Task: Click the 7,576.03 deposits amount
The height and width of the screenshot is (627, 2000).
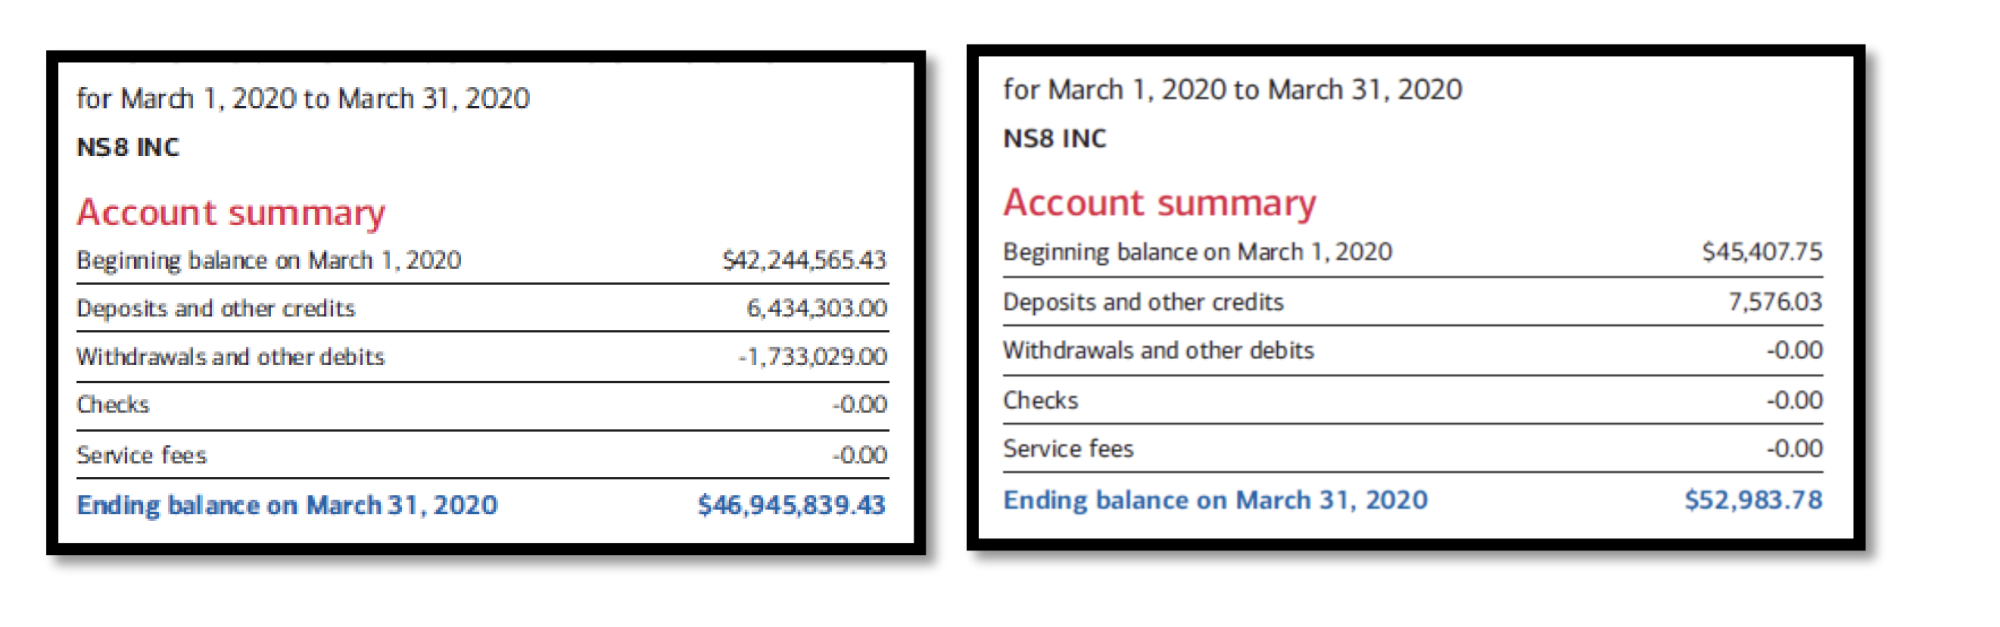Action: pyautogui.click(x=1776, y=301)
